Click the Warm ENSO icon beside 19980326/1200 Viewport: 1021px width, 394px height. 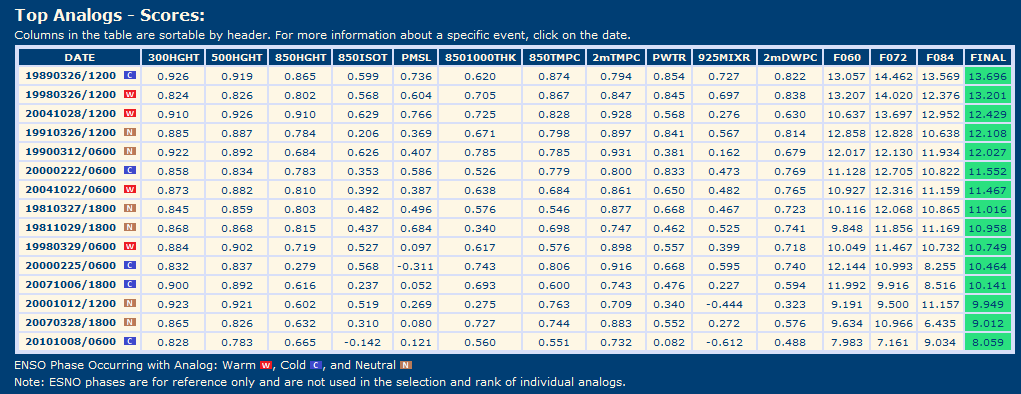(129, 94)
